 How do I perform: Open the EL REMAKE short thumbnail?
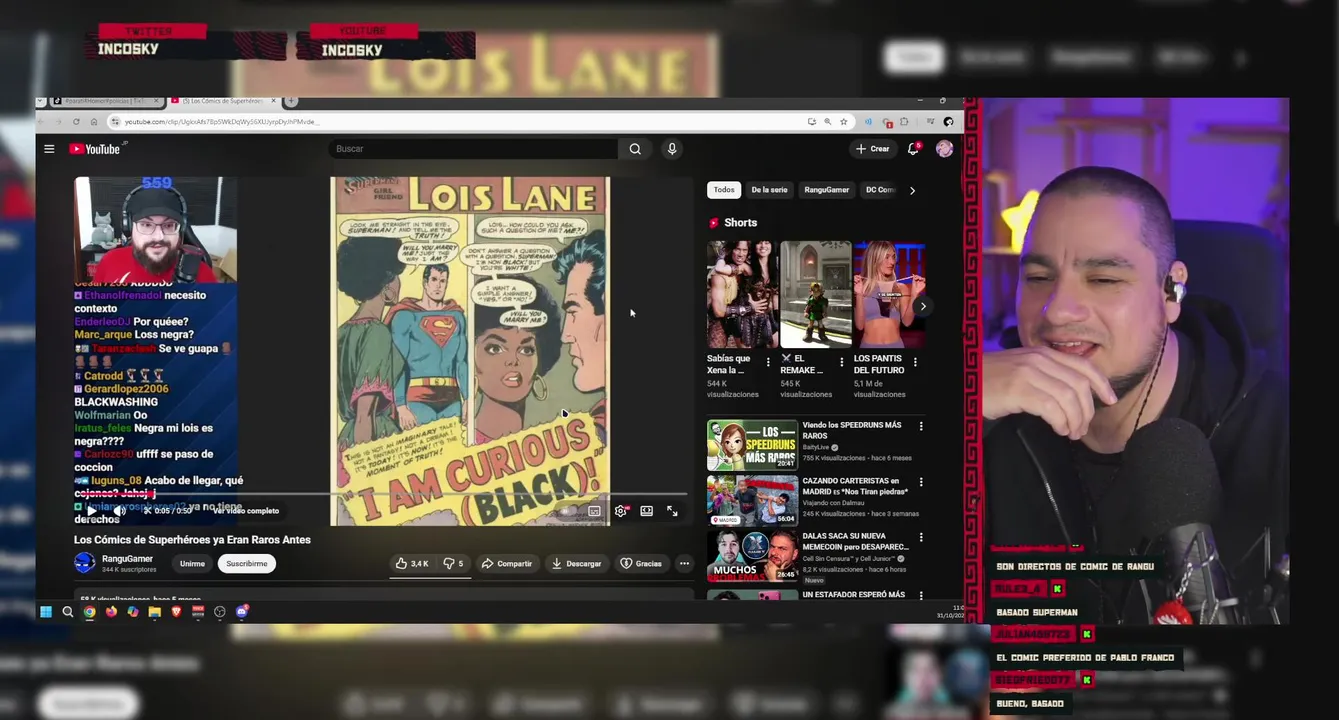pos(815,294)
